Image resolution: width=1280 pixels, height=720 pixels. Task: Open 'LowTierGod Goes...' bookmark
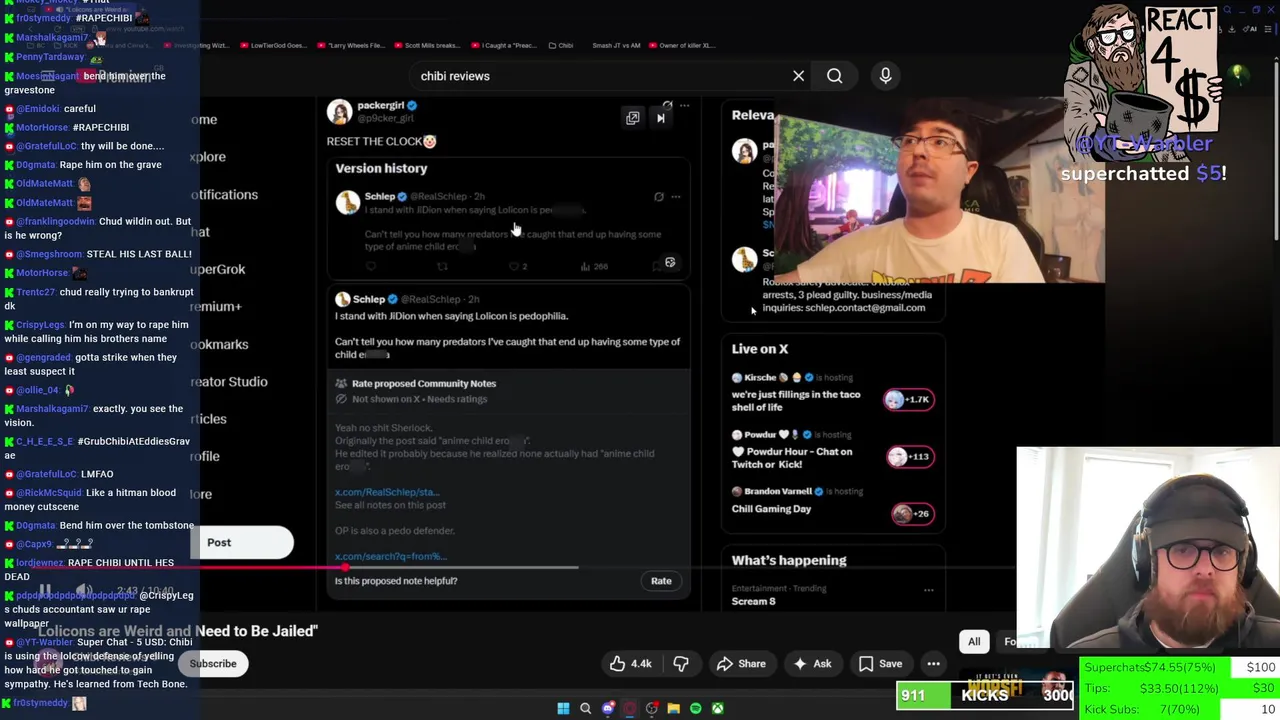coord(273,45)
